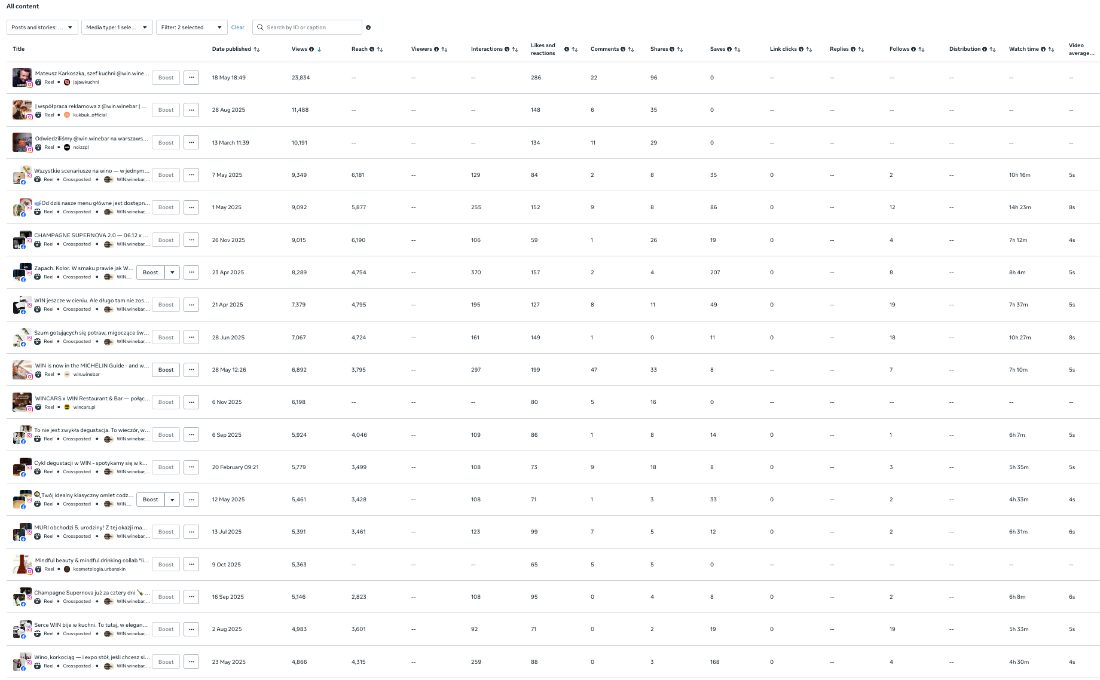
Task: Open 'WIN jeszcze w cieniu' reel title
Action: pos(91,300)
